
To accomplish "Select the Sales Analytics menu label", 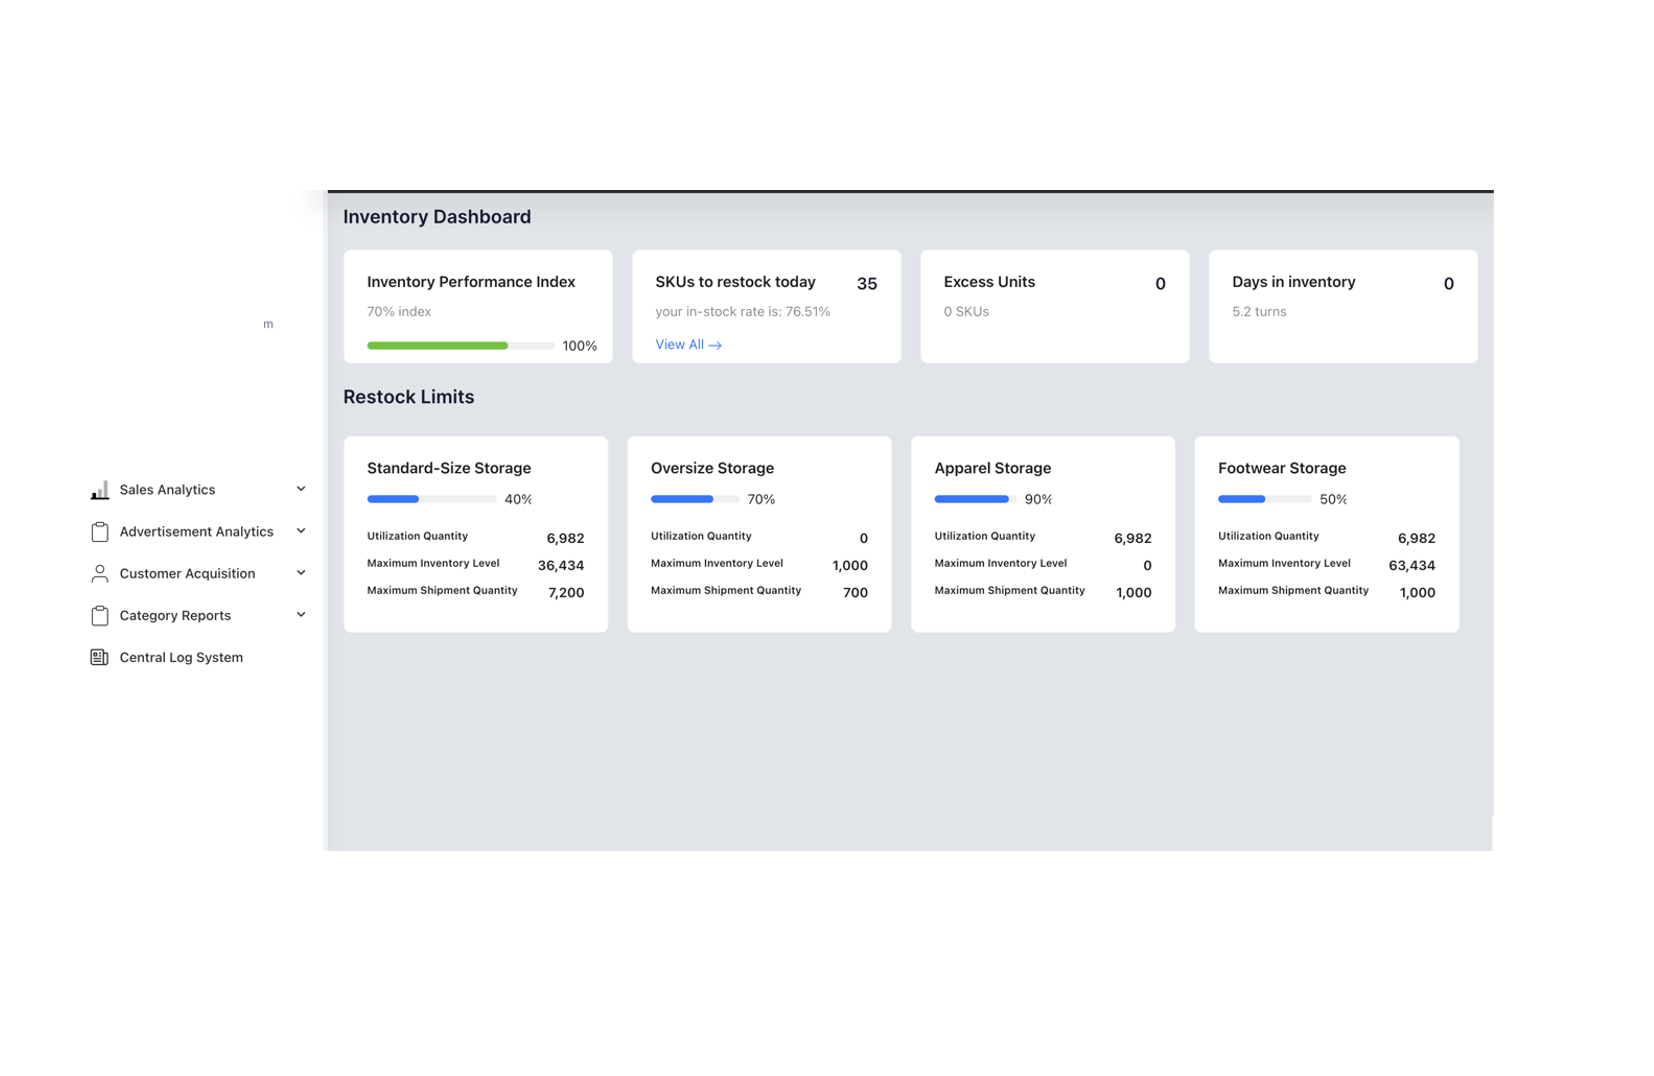I will coord(167,490).
